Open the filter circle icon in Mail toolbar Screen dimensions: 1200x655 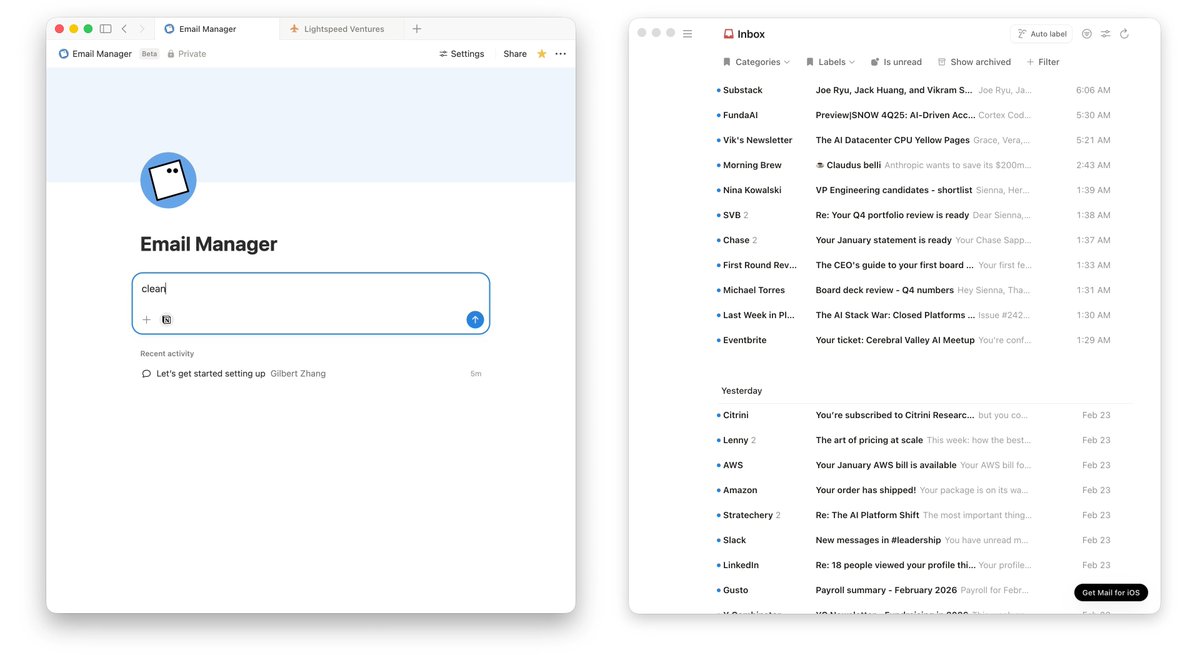click(x=1087, y=34)
